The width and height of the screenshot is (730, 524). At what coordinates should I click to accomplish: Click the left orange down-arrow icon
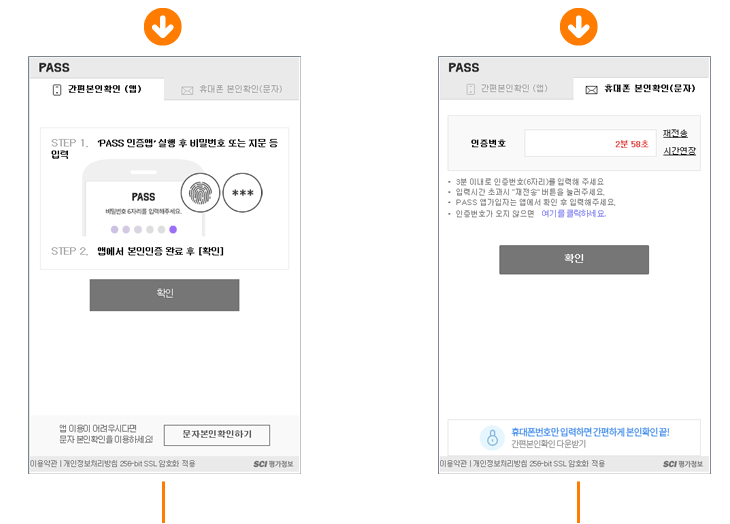(162, 27)
